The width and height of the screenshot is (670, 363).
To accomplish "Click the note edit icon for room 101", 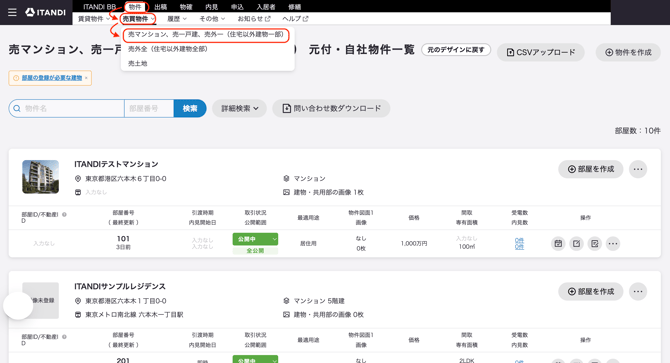I will point(594,243).
